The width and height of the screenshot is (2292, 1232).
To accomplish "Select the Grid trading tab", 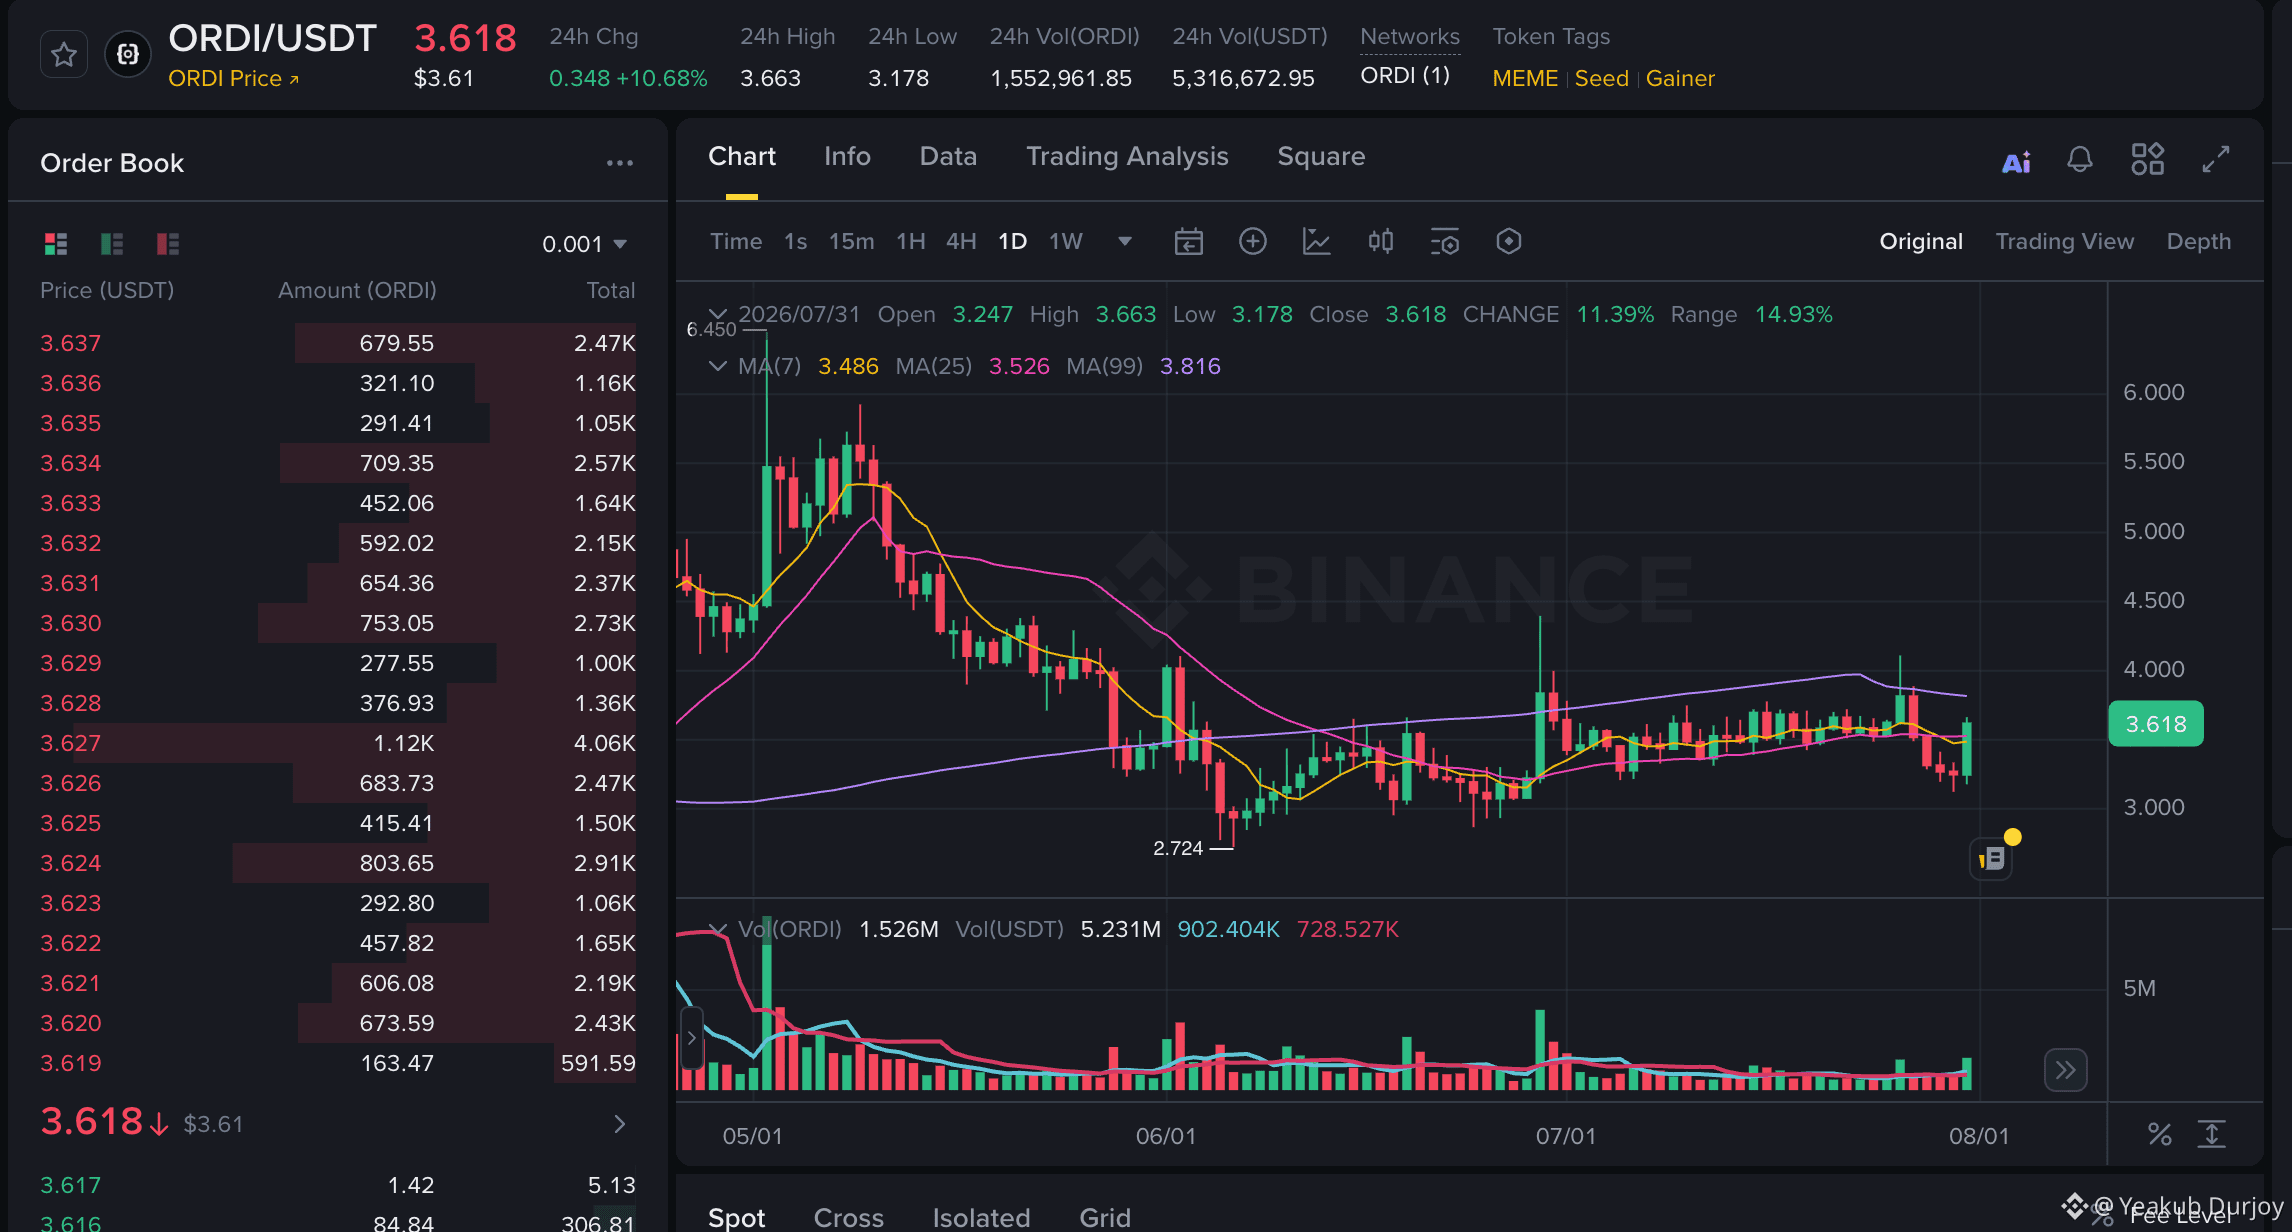I will click(x=1105, y=1217).
